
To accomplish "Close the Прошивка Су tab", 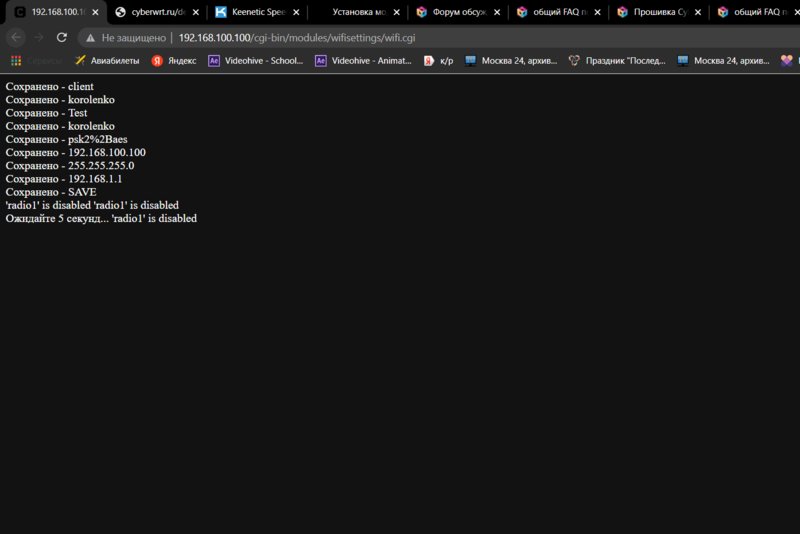I will coord(698,12).
